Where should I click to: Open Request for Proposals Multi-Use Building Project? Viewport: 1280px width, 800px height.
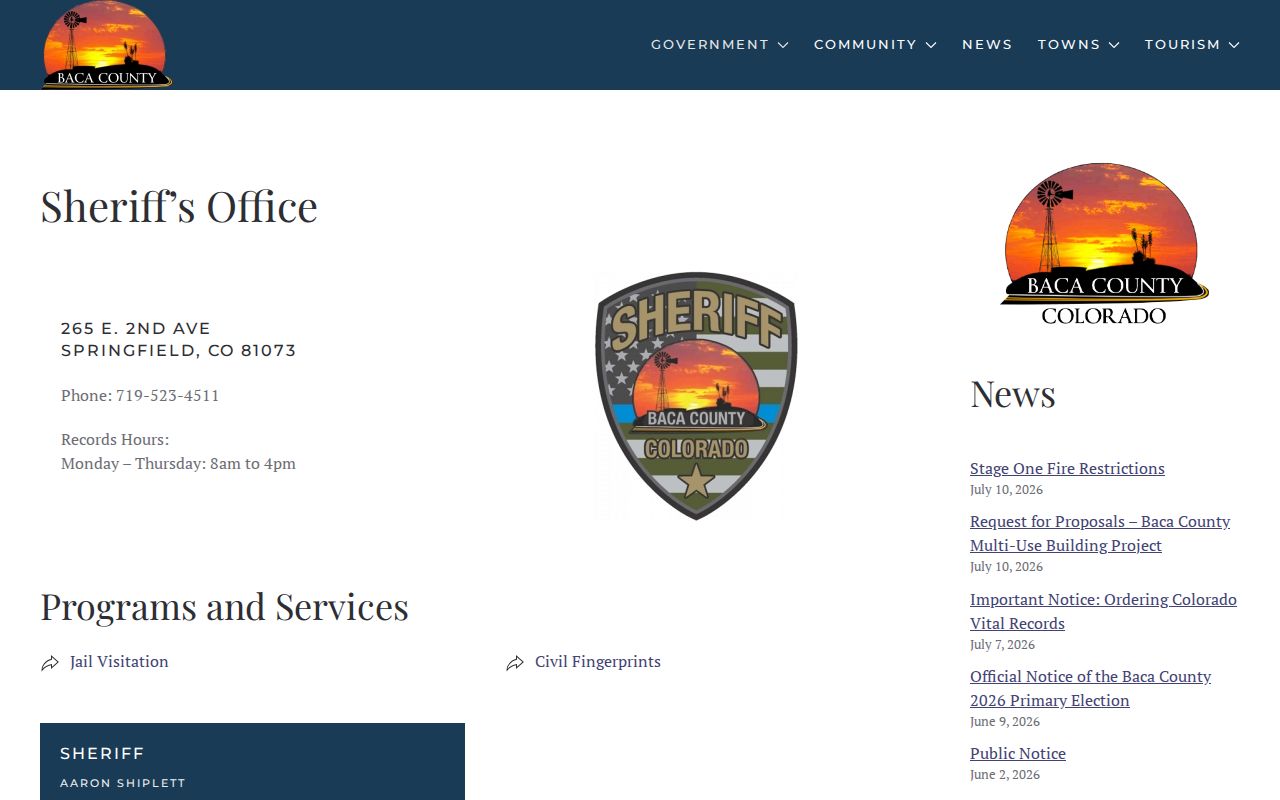(x=1100, y=533)
